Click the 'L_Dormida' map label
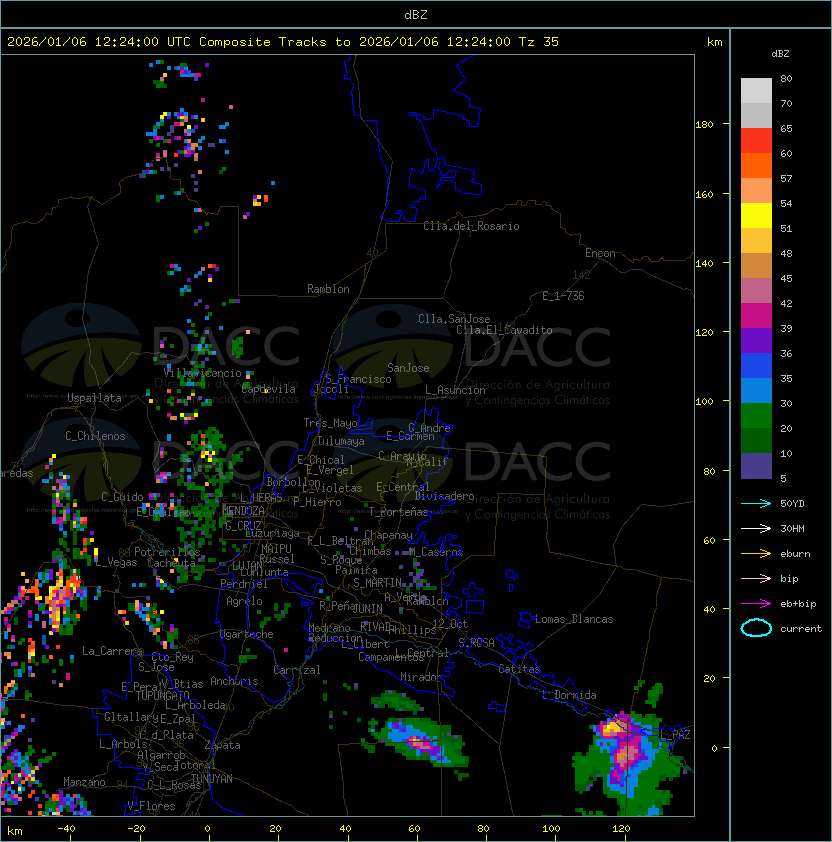The width and height of the screenshot is (832, 842). (x=569, y=695)
